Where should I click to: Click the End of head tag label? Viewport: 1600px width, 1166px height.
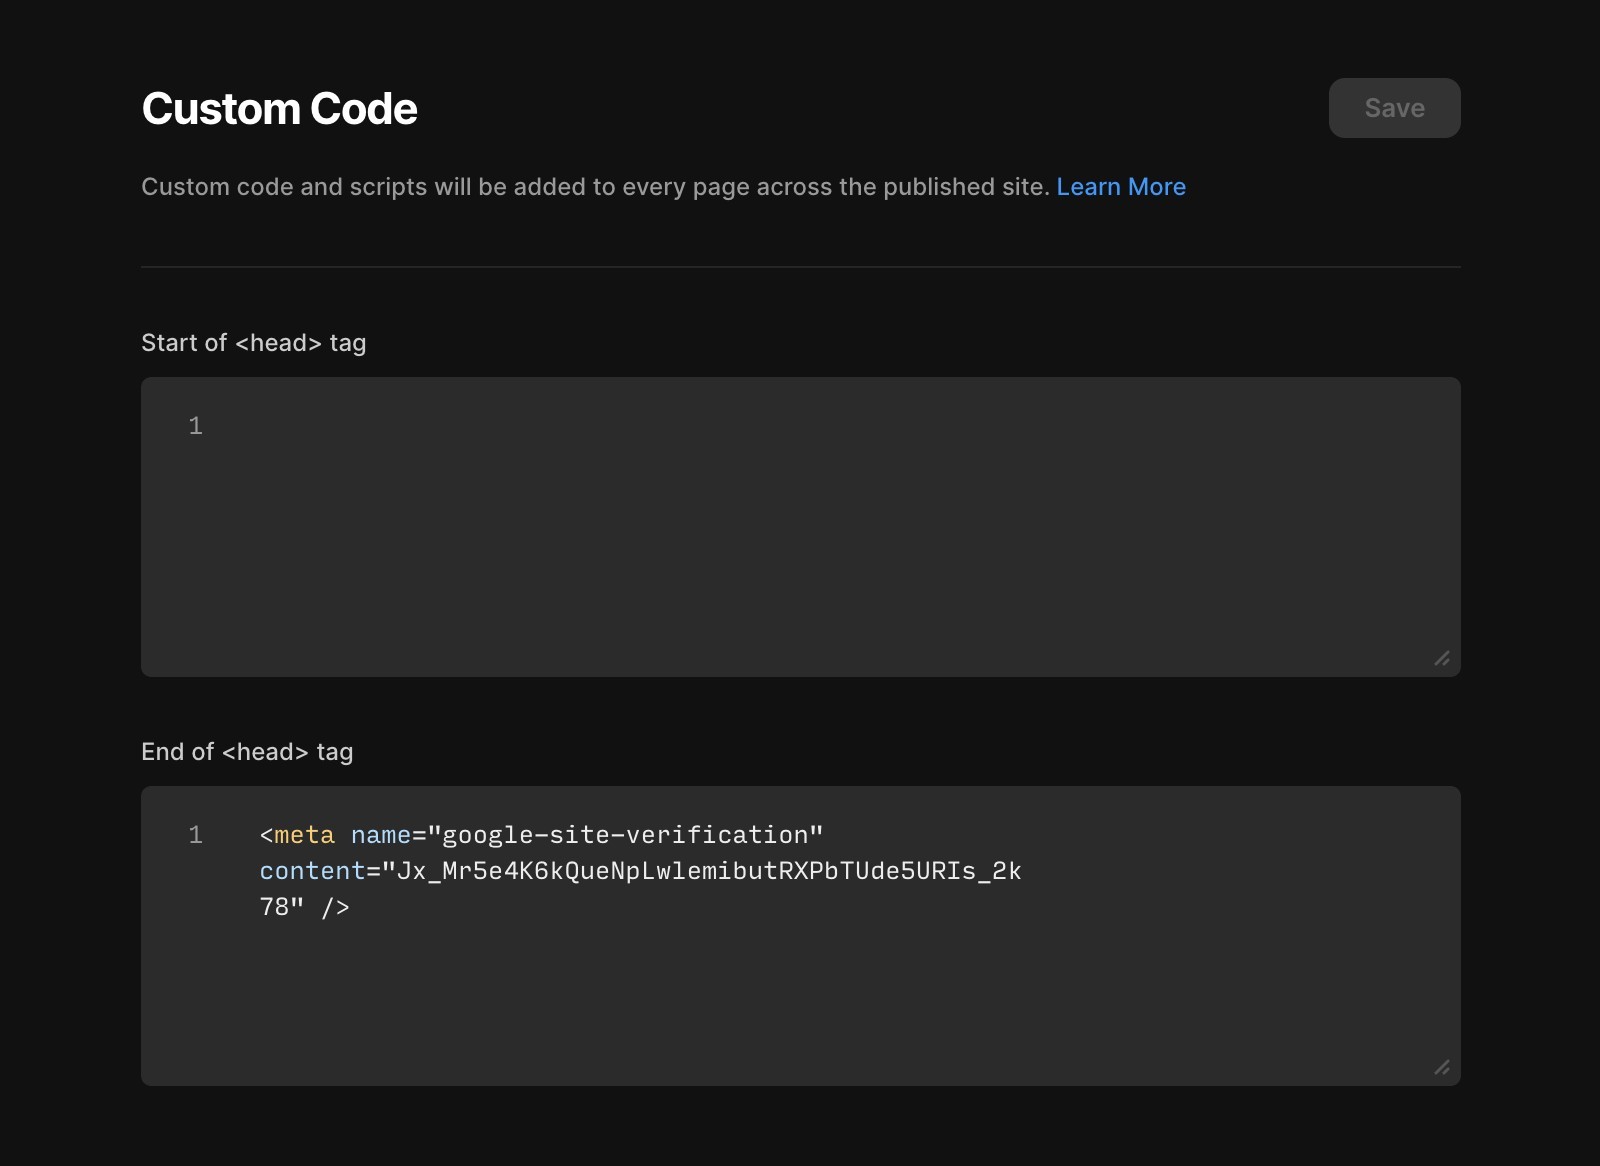tap(246, 751)
